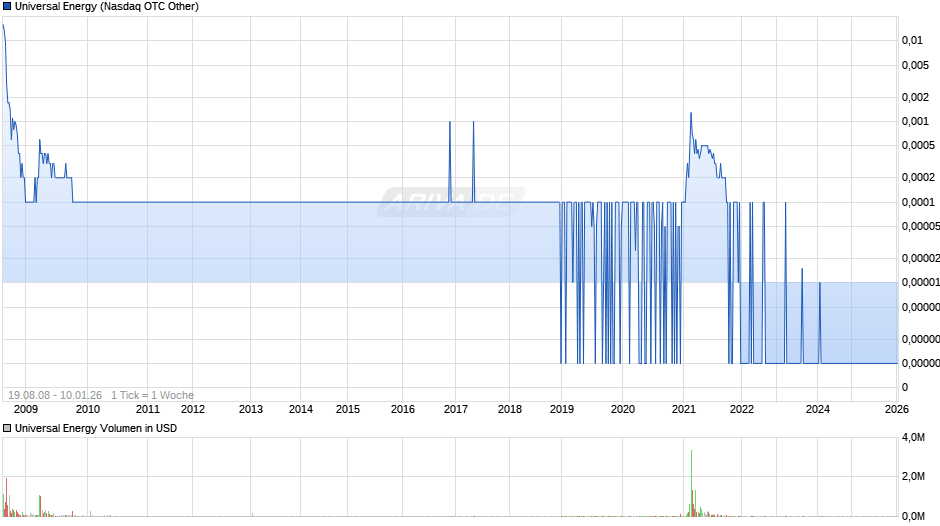Click the chart title 'Universal Energy (Nasdaq OTC Other)'
Screen dimensions: 940x526
point(107,7)
